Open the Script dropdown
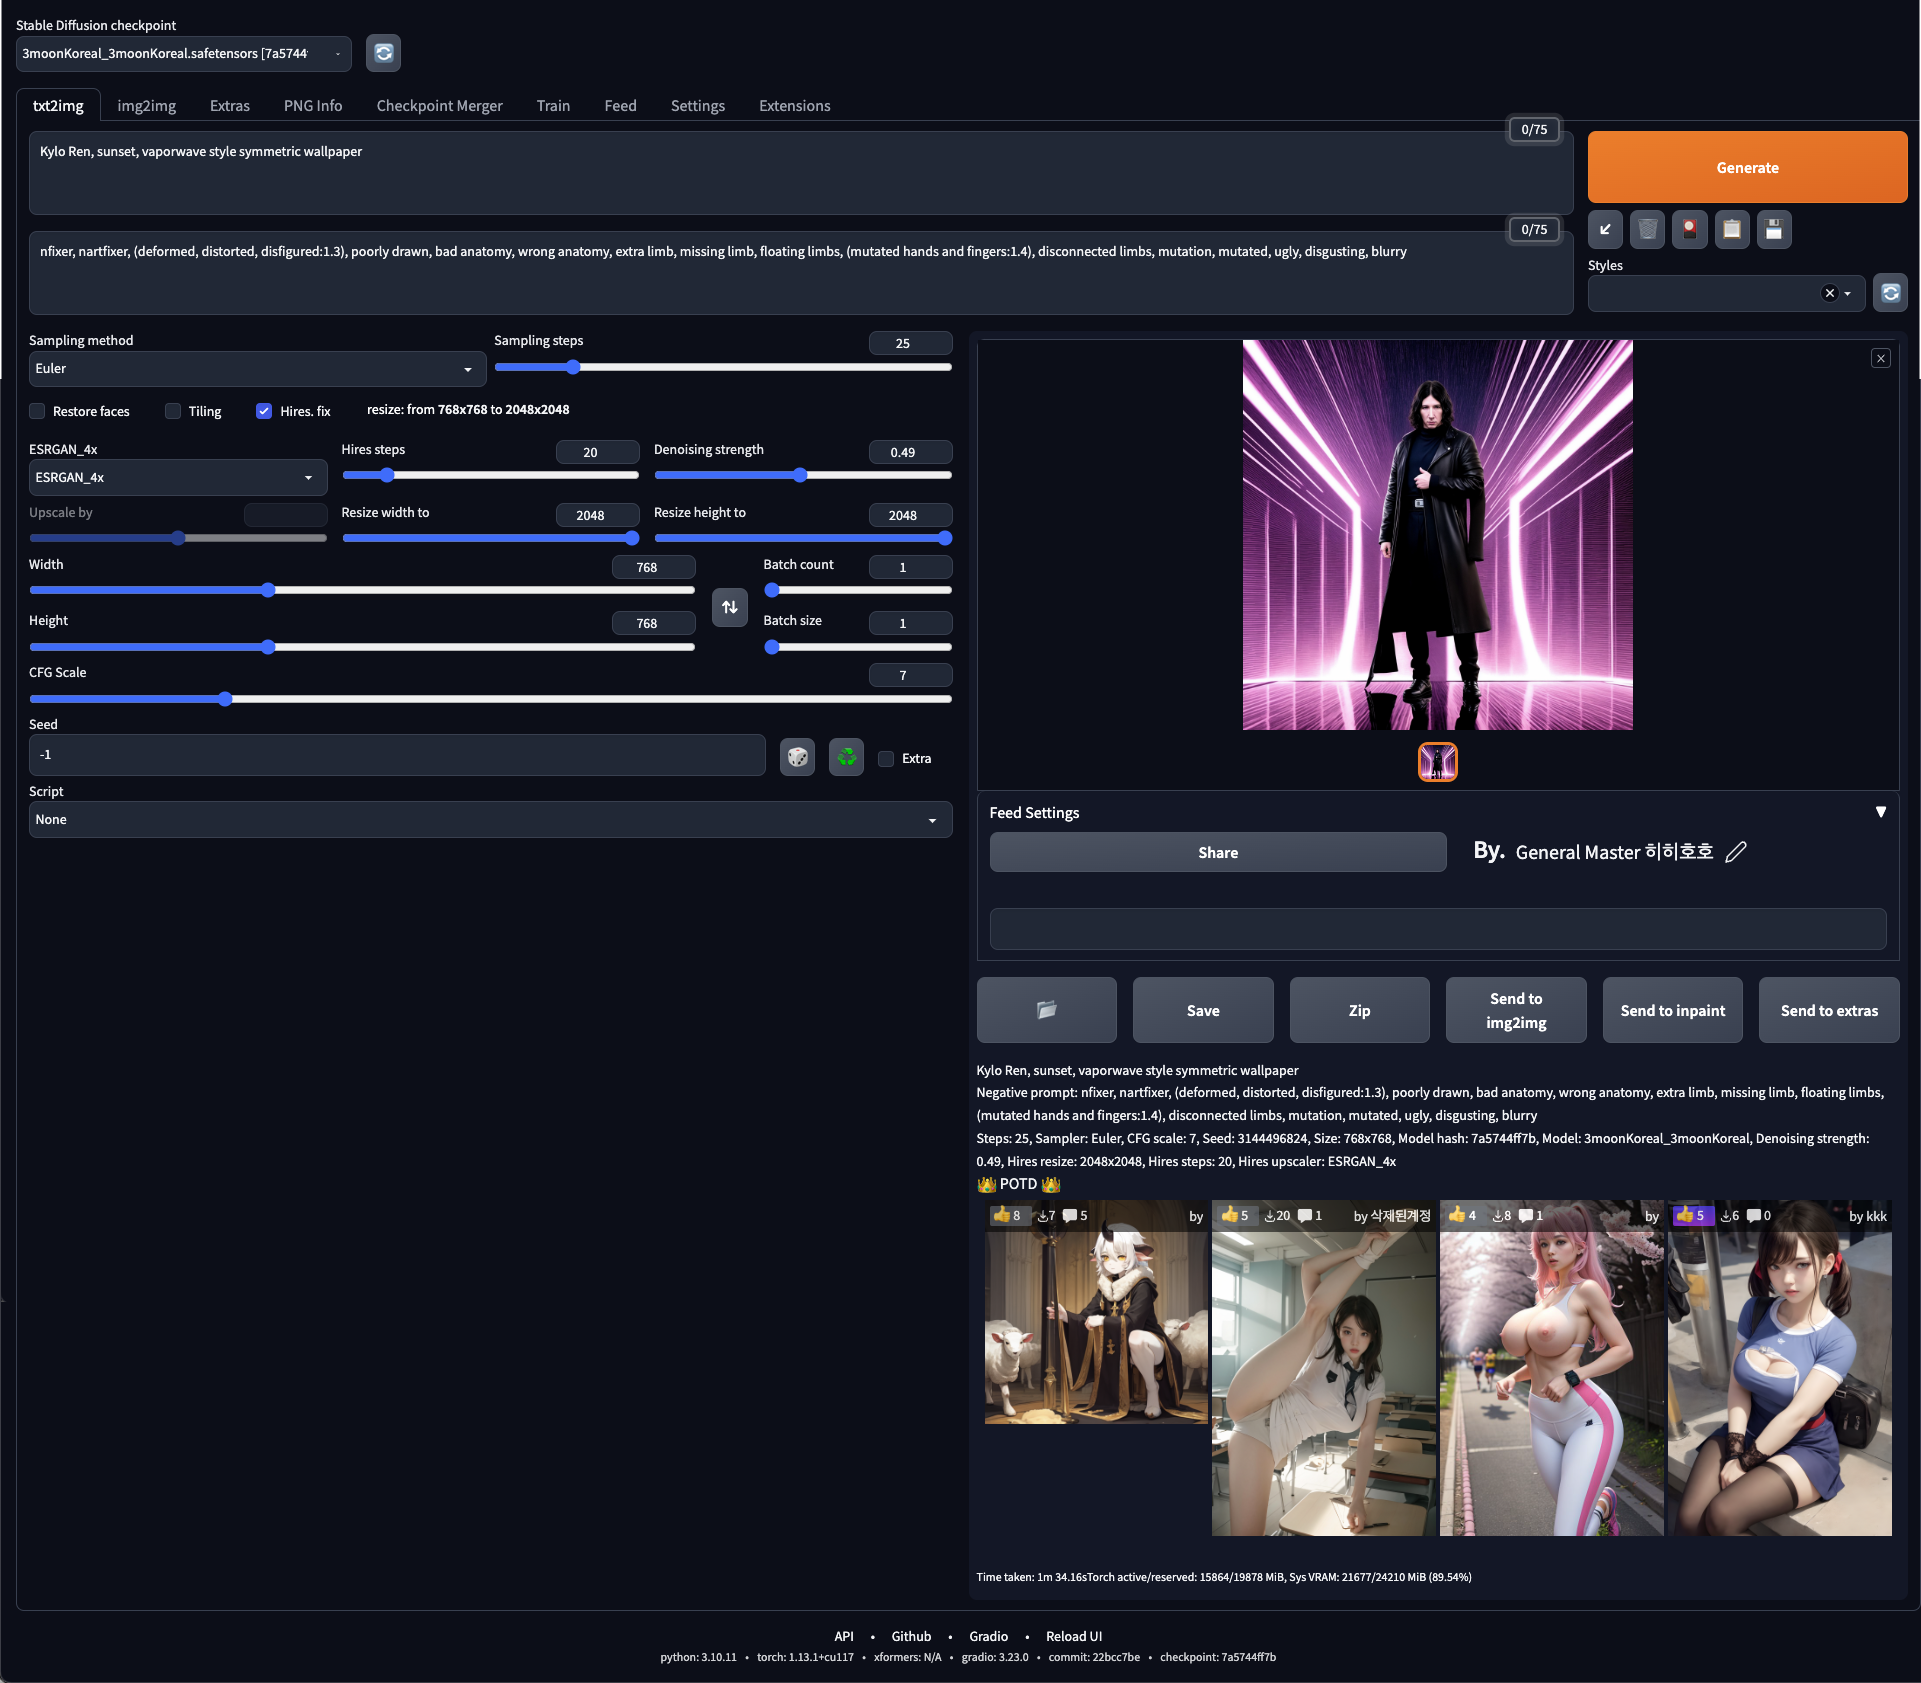 (490, 820)
